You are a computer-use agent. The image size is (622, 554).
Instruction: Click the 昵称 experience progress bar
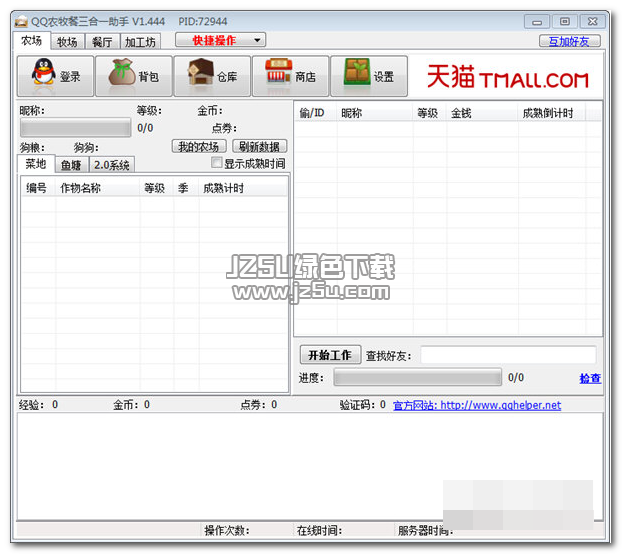(75, 128)
